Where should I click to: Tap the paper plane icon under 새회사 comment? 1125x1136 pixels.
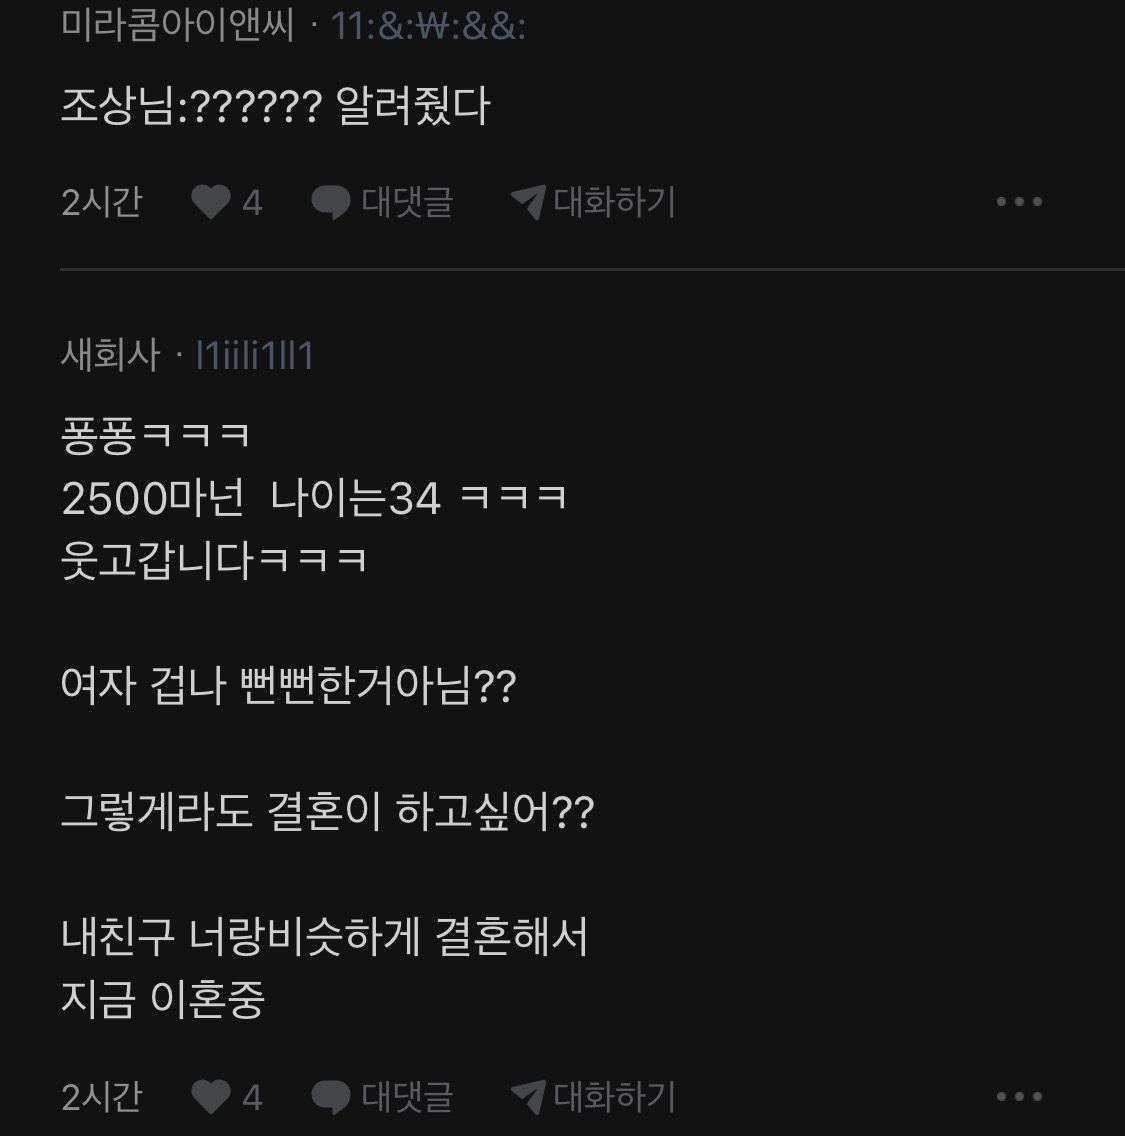(527, 1097)
